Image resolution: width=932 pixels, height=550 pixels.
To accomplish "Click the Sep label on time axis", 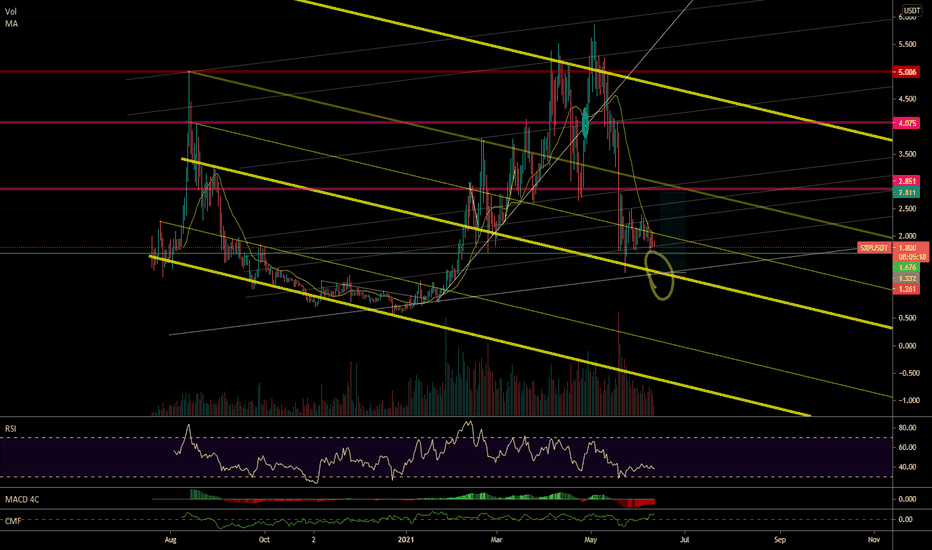I will [x=780, y=540].
